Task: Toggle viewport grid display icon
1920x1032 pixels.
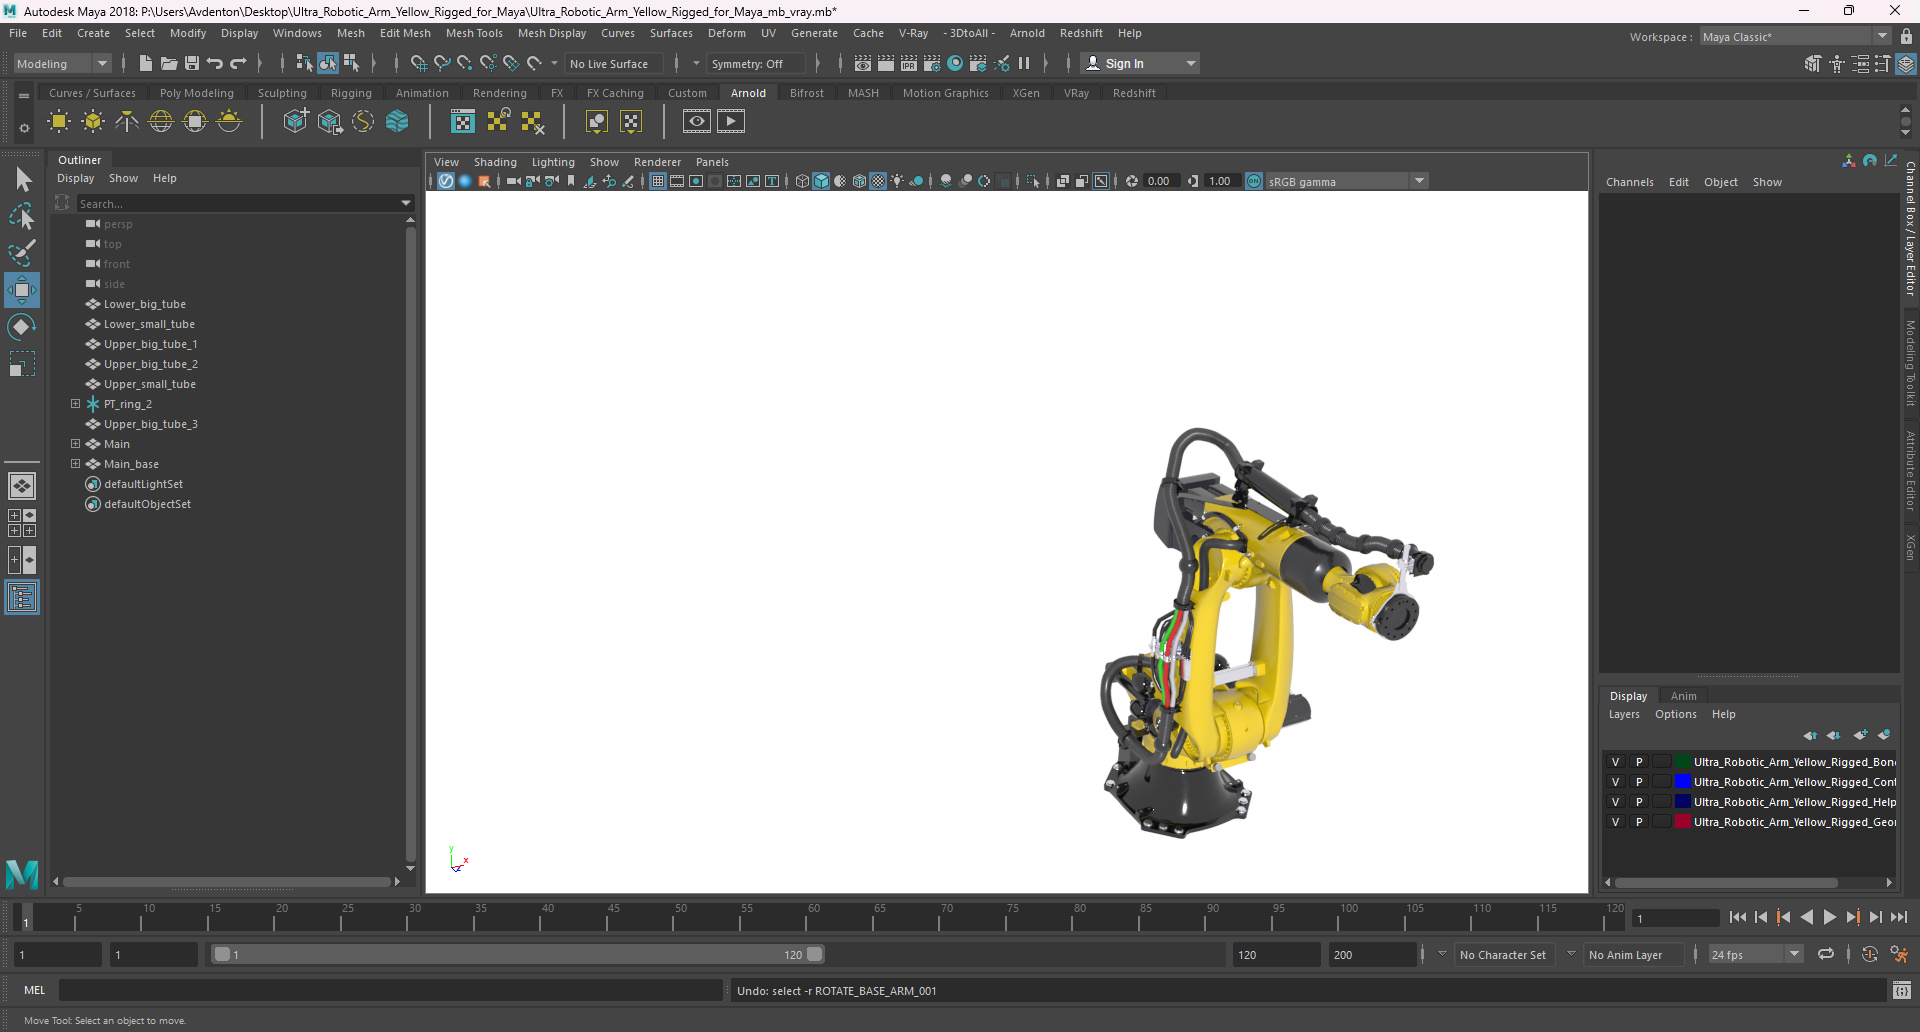Action: click(657, 181)
